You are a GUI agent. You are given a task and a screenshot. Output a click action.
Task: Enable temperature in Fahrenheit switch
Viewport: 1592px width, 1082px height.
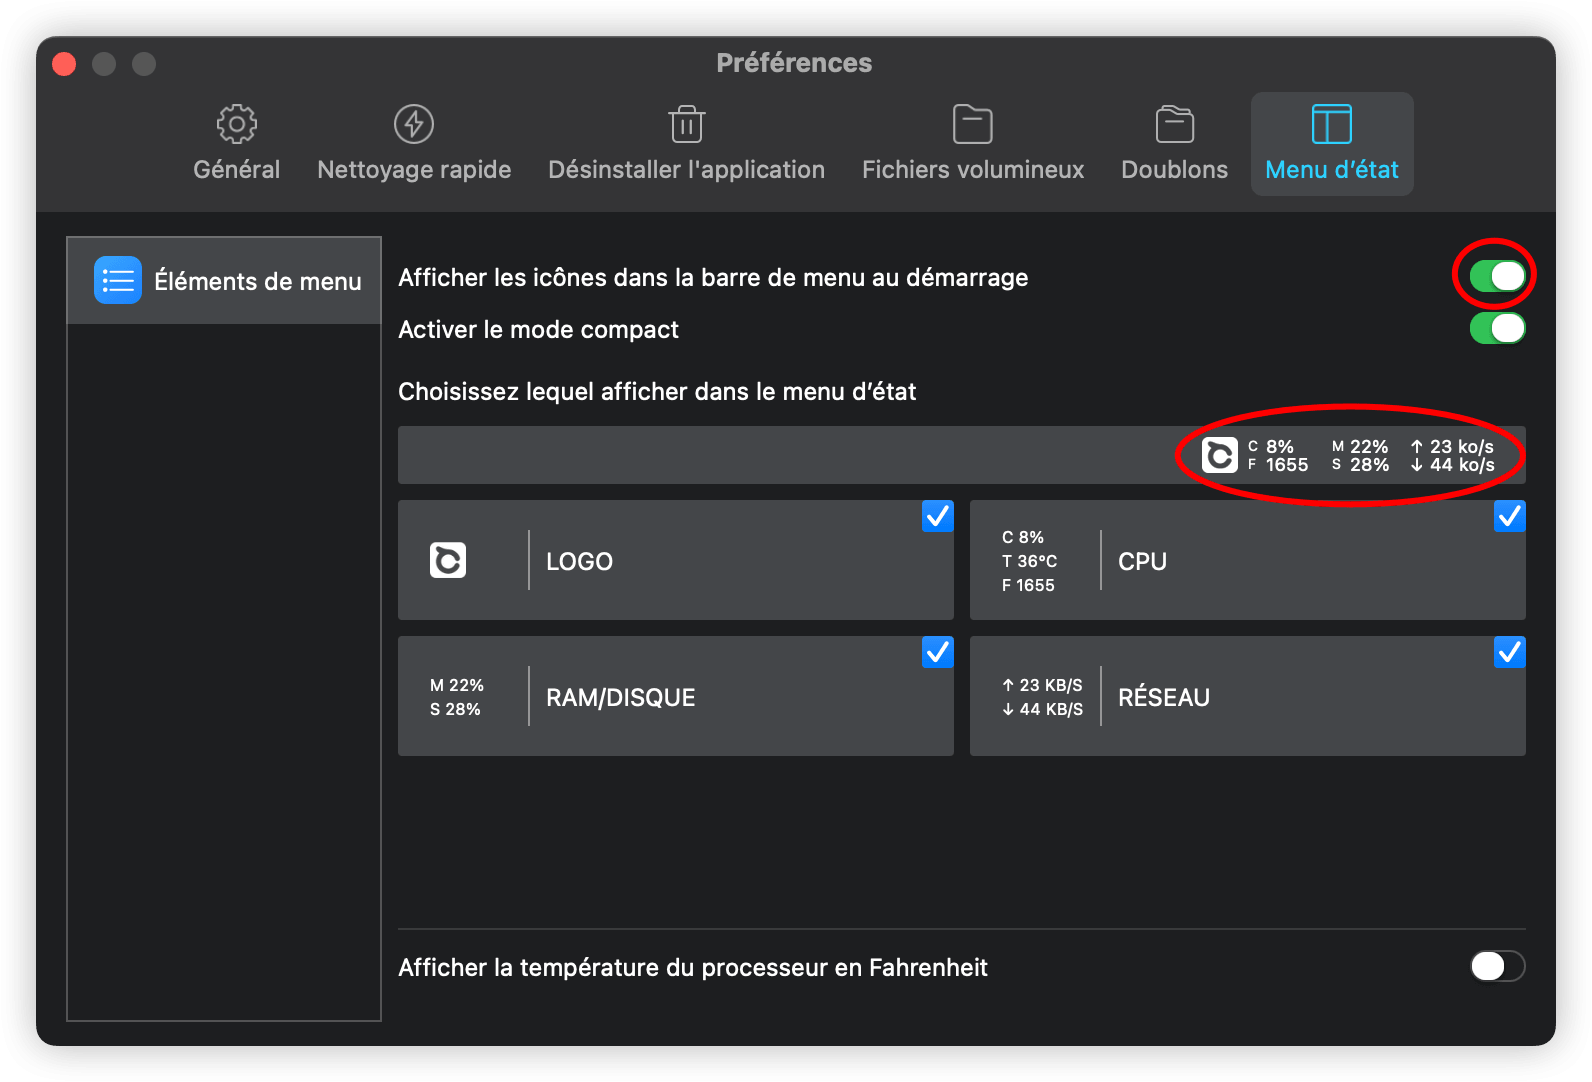click(x=1497, y=966)
